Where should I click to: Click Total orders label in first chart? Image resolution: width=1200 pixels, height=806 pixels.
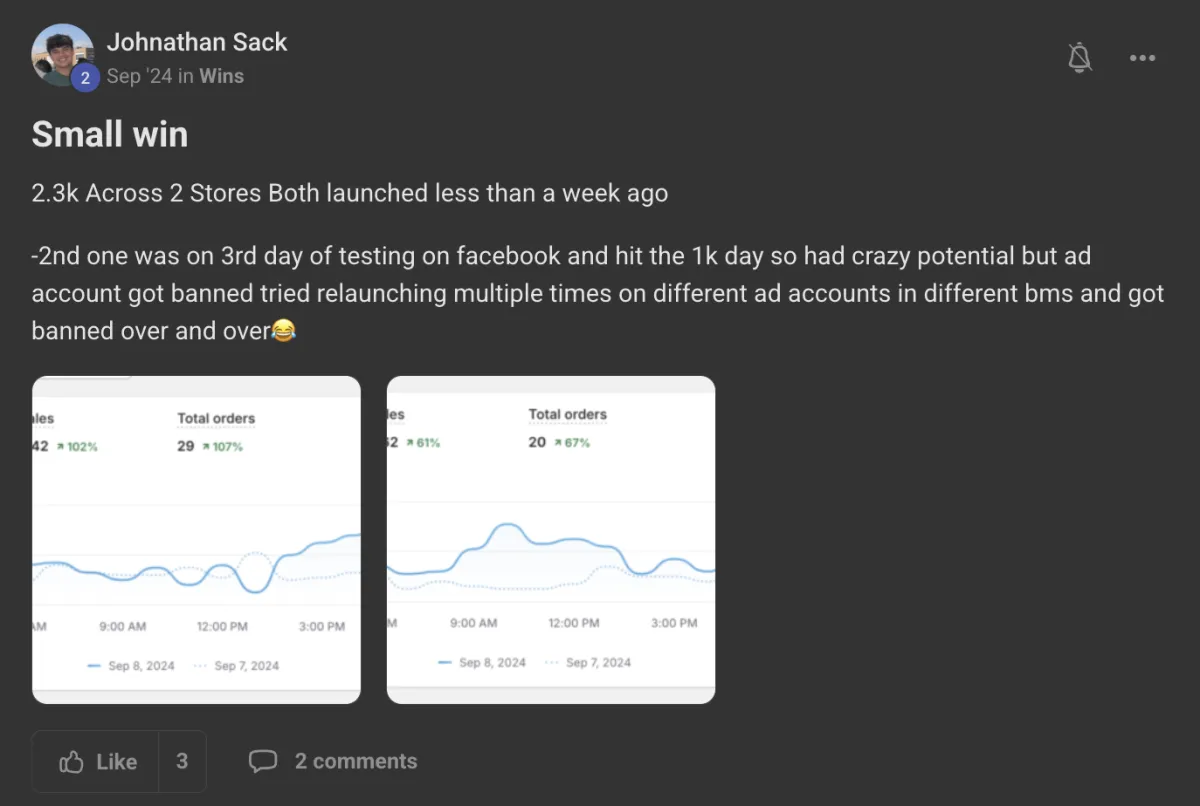point(216,418)
